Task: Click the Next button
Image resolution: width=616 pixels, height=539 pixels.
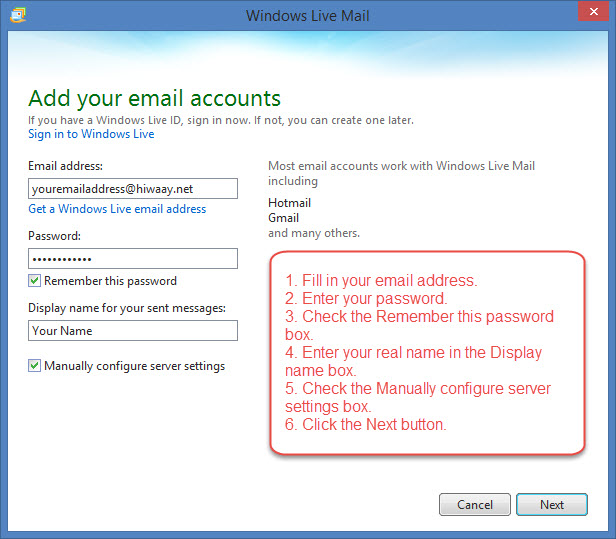Action: [x=552, y=505]
